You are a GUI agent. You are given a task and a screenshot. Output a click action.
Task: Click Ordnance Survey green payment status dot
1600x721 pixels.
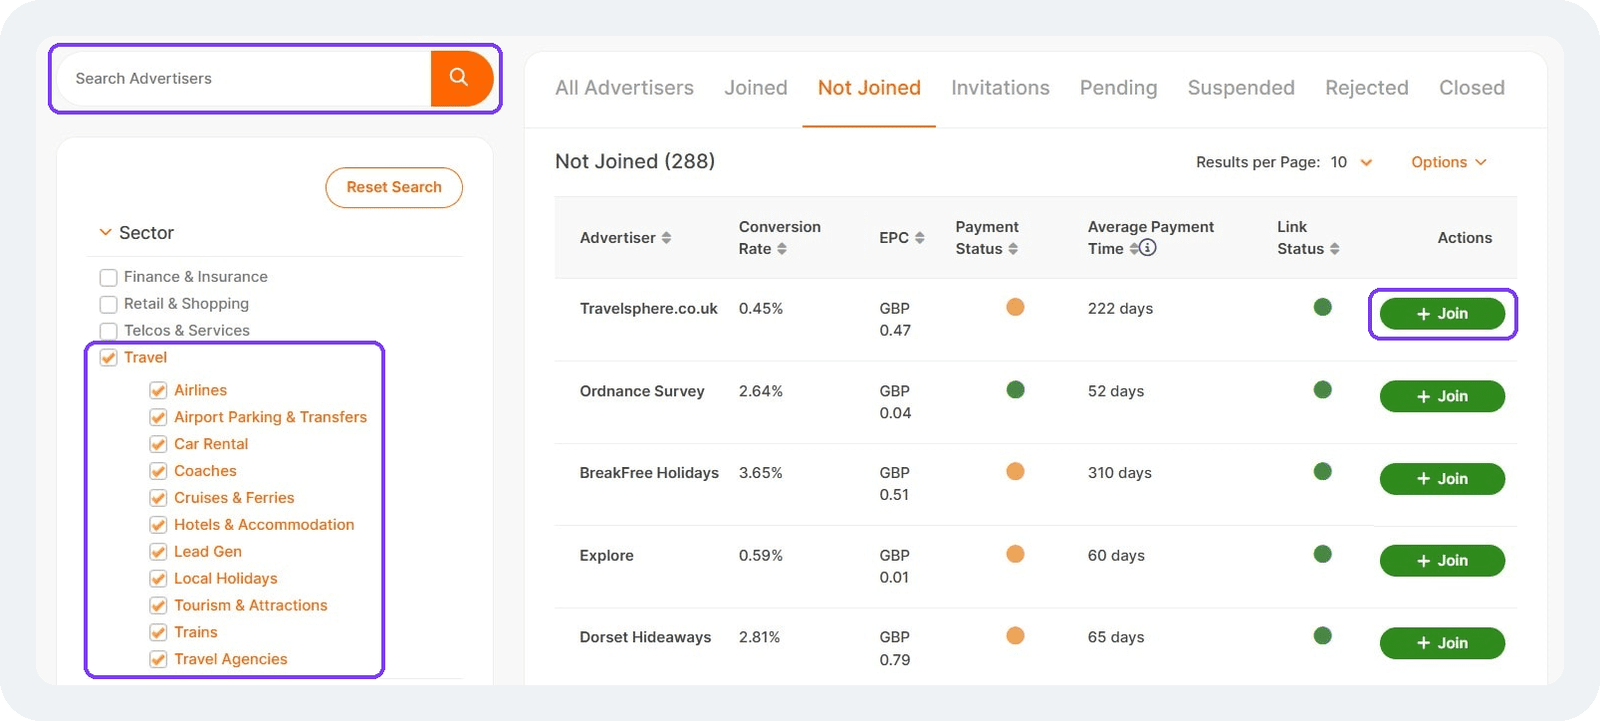[x=1015, y=390]
